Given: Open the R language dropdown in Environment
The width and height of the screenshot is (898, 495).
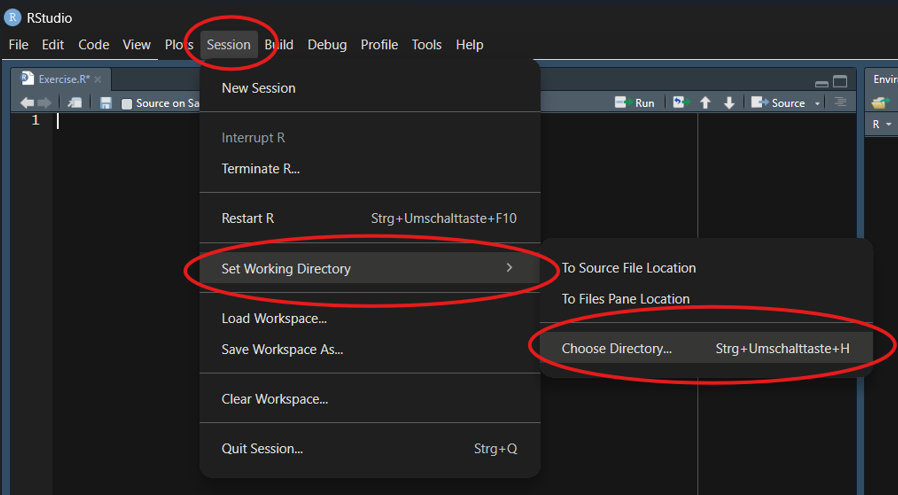Looking at the screenshot, I should coord(881,124).
